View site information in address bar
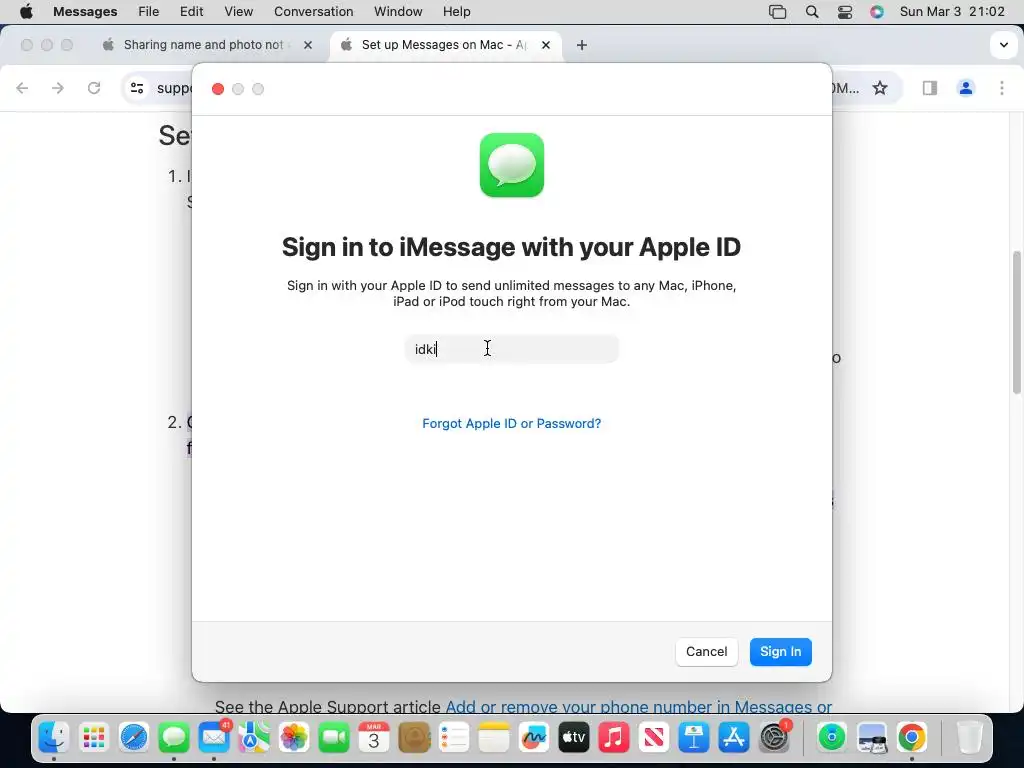This screenshot has height=768, width=1024. point(136,88)
